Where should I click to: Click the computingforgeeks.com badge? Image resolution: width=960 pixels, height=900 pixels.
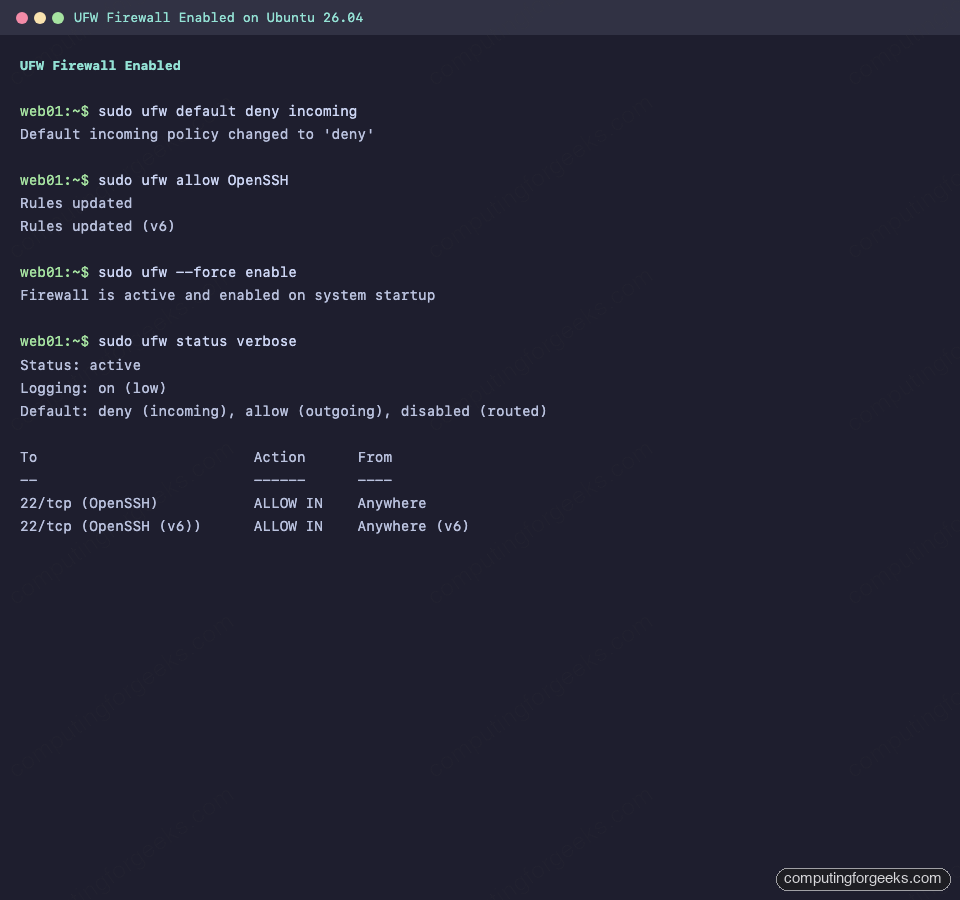click(x=862, y=879)
